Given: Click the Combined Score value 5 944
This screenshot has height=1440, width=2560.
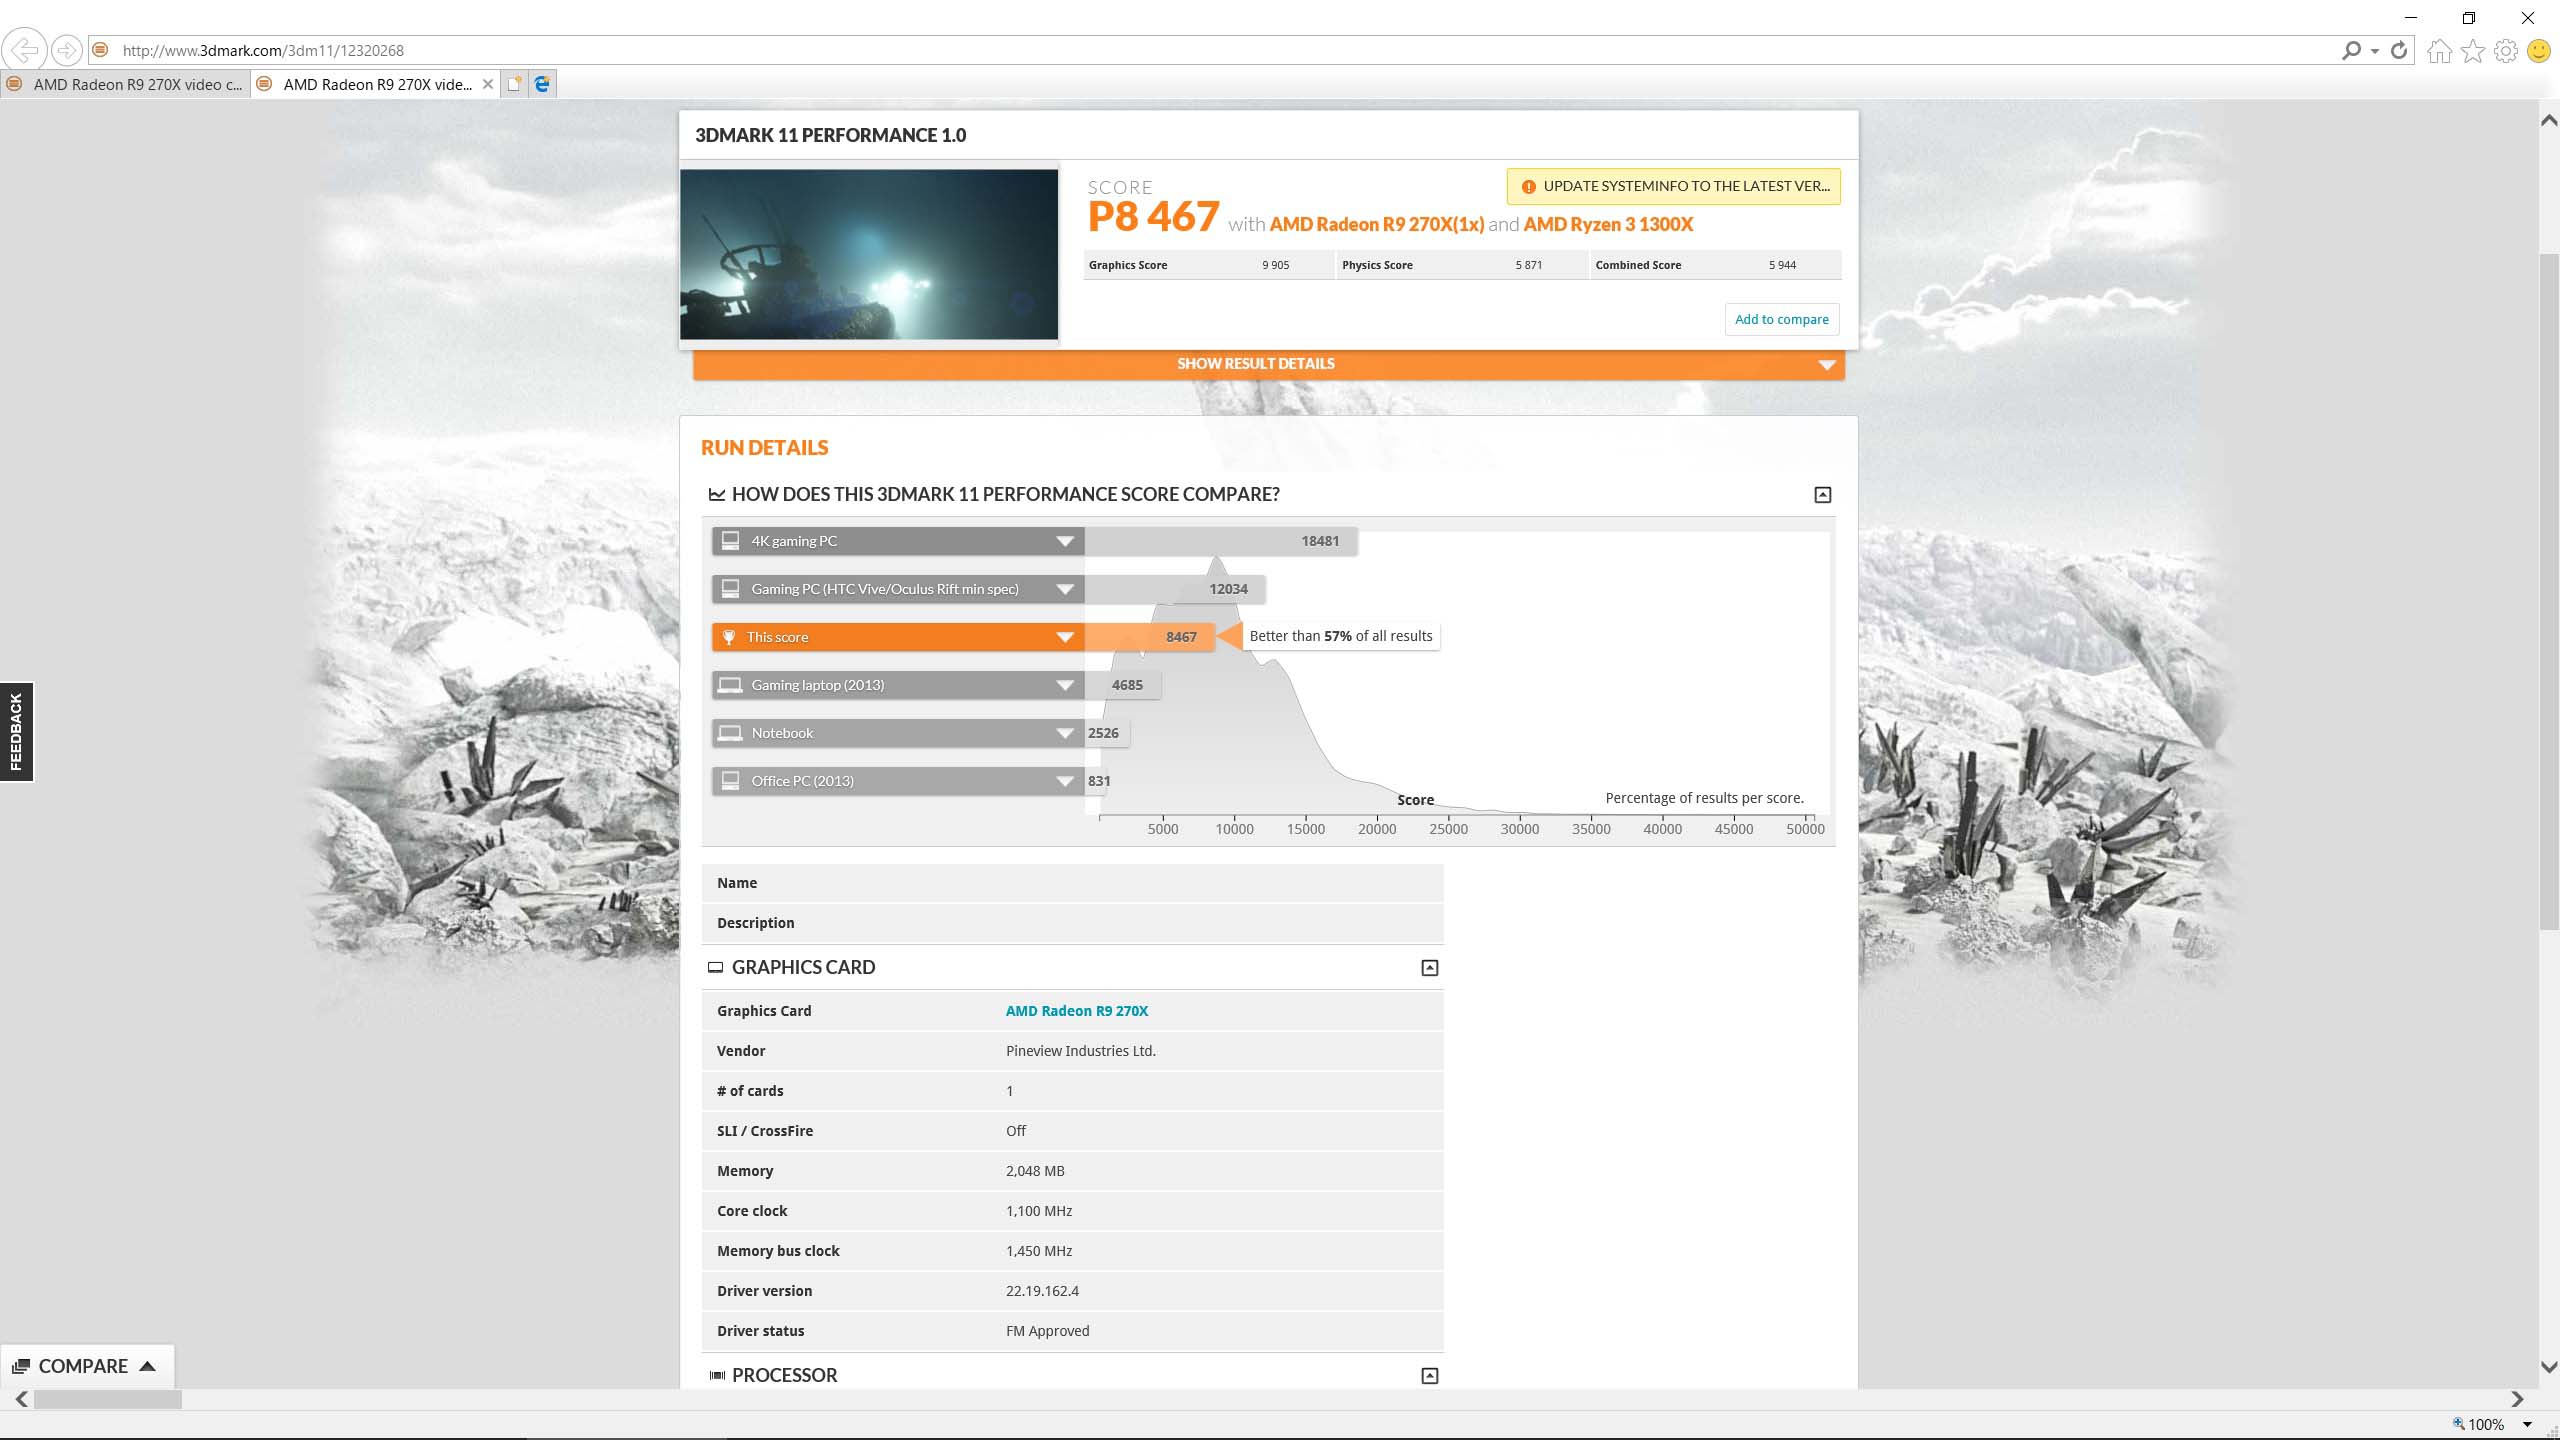Looking at the screenshot, I should tap(1781, 265).
